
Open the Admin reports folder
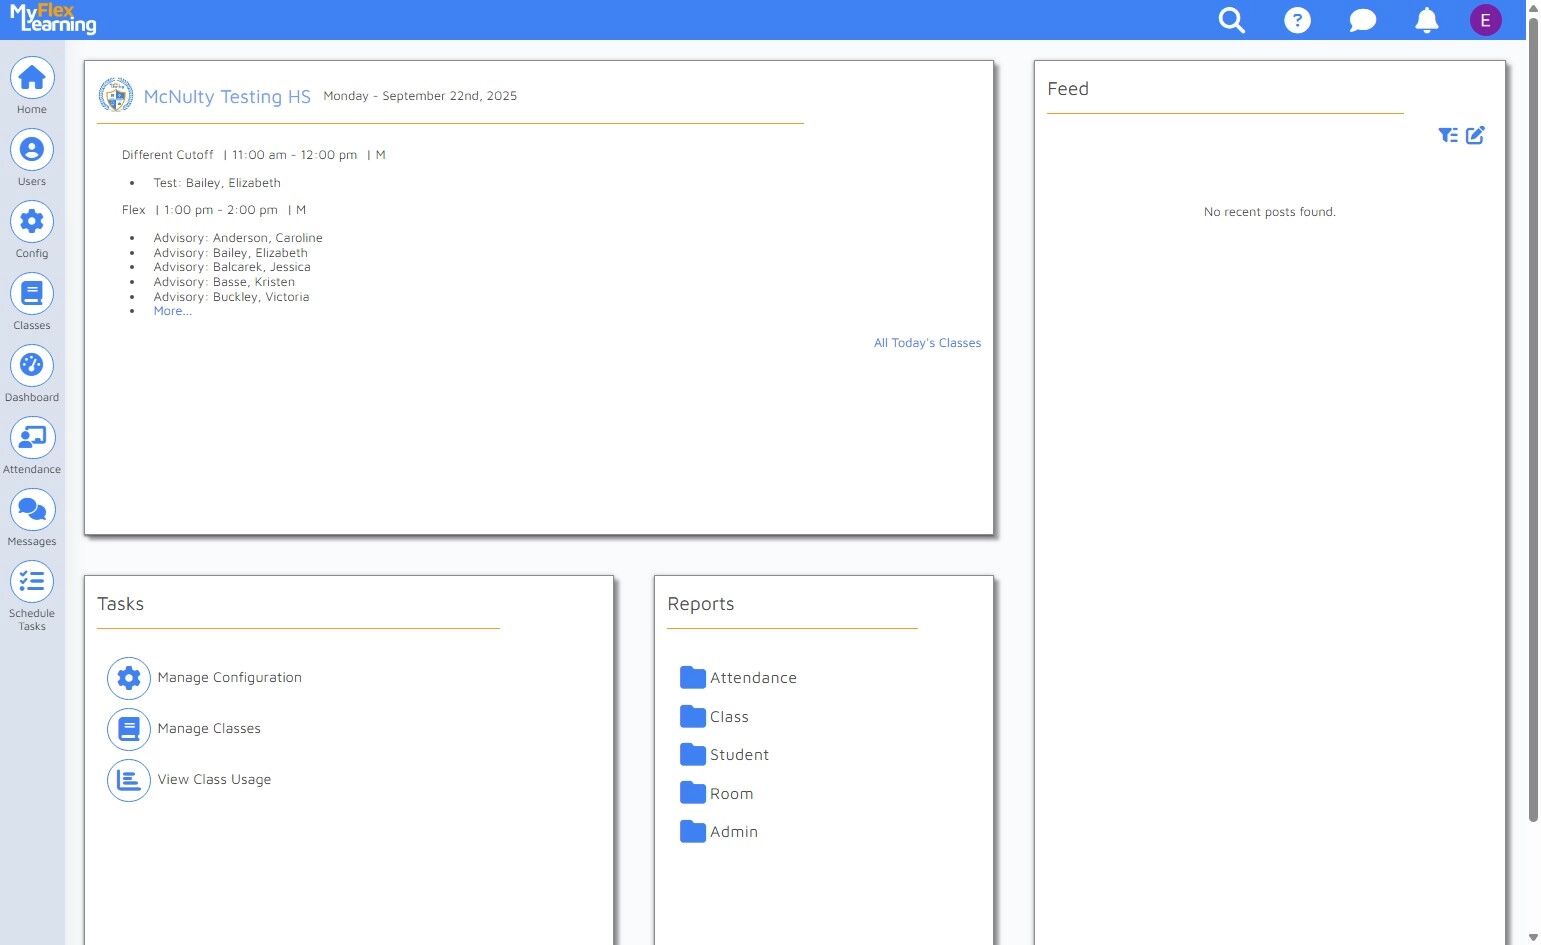click(x=693, y=831)
